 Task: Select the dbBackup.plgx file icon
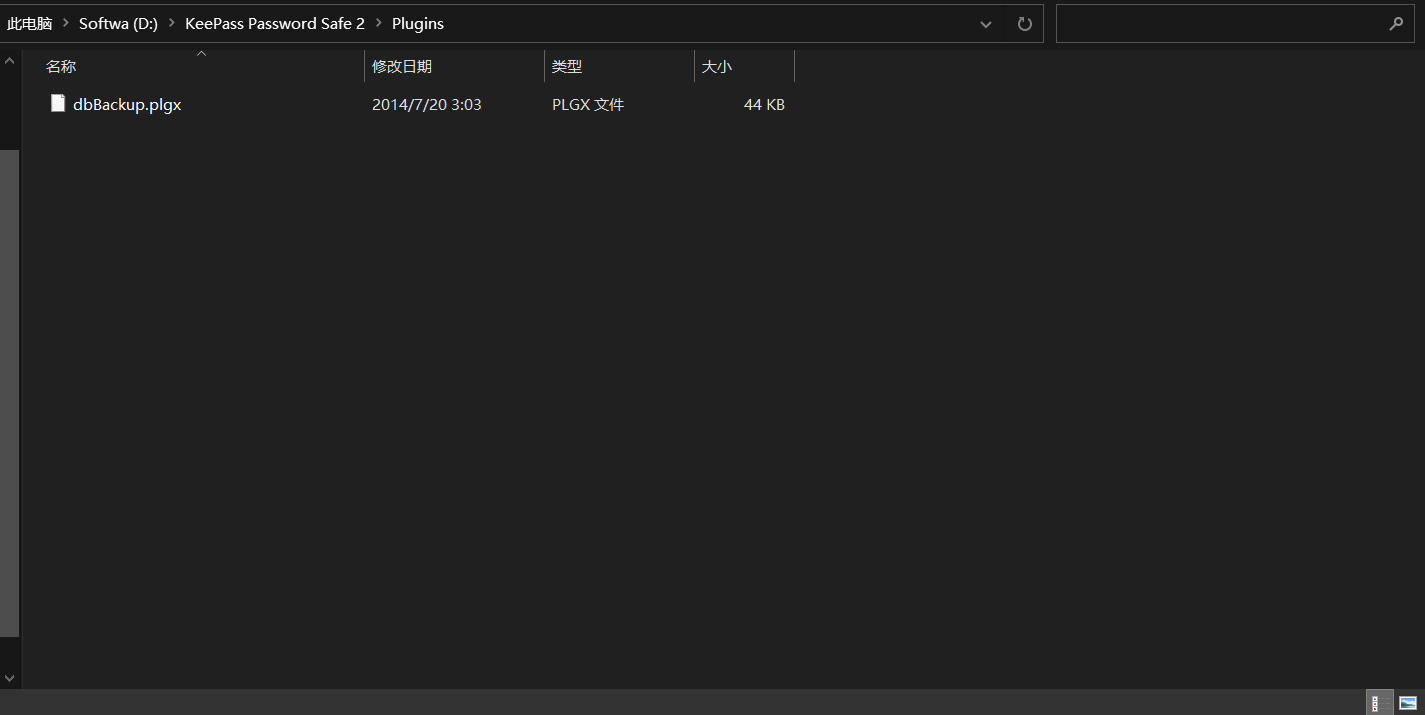[58, 104]
